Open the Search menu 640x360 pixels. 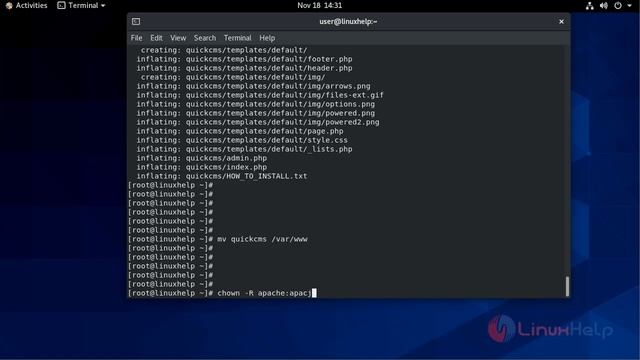[x=205, y=38]
